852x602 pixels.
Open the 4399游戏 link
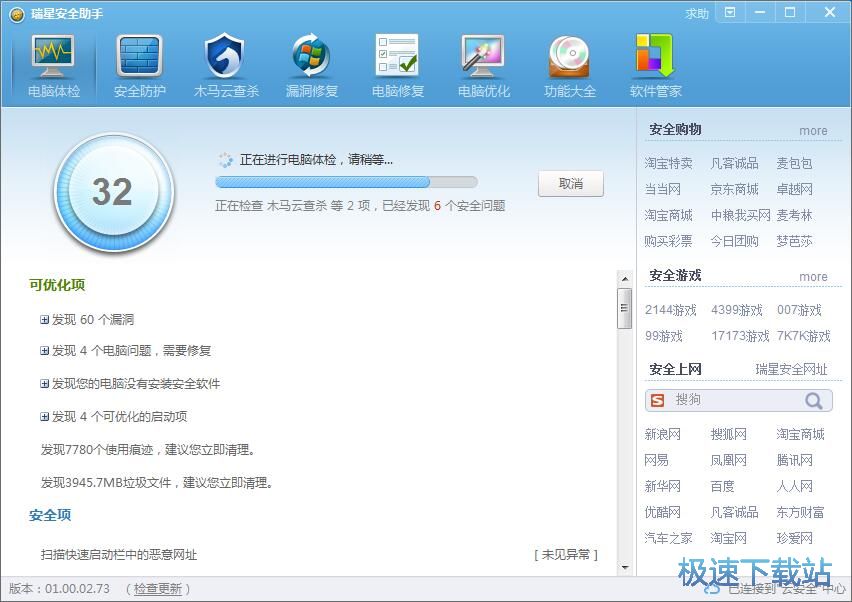point(737,310)
